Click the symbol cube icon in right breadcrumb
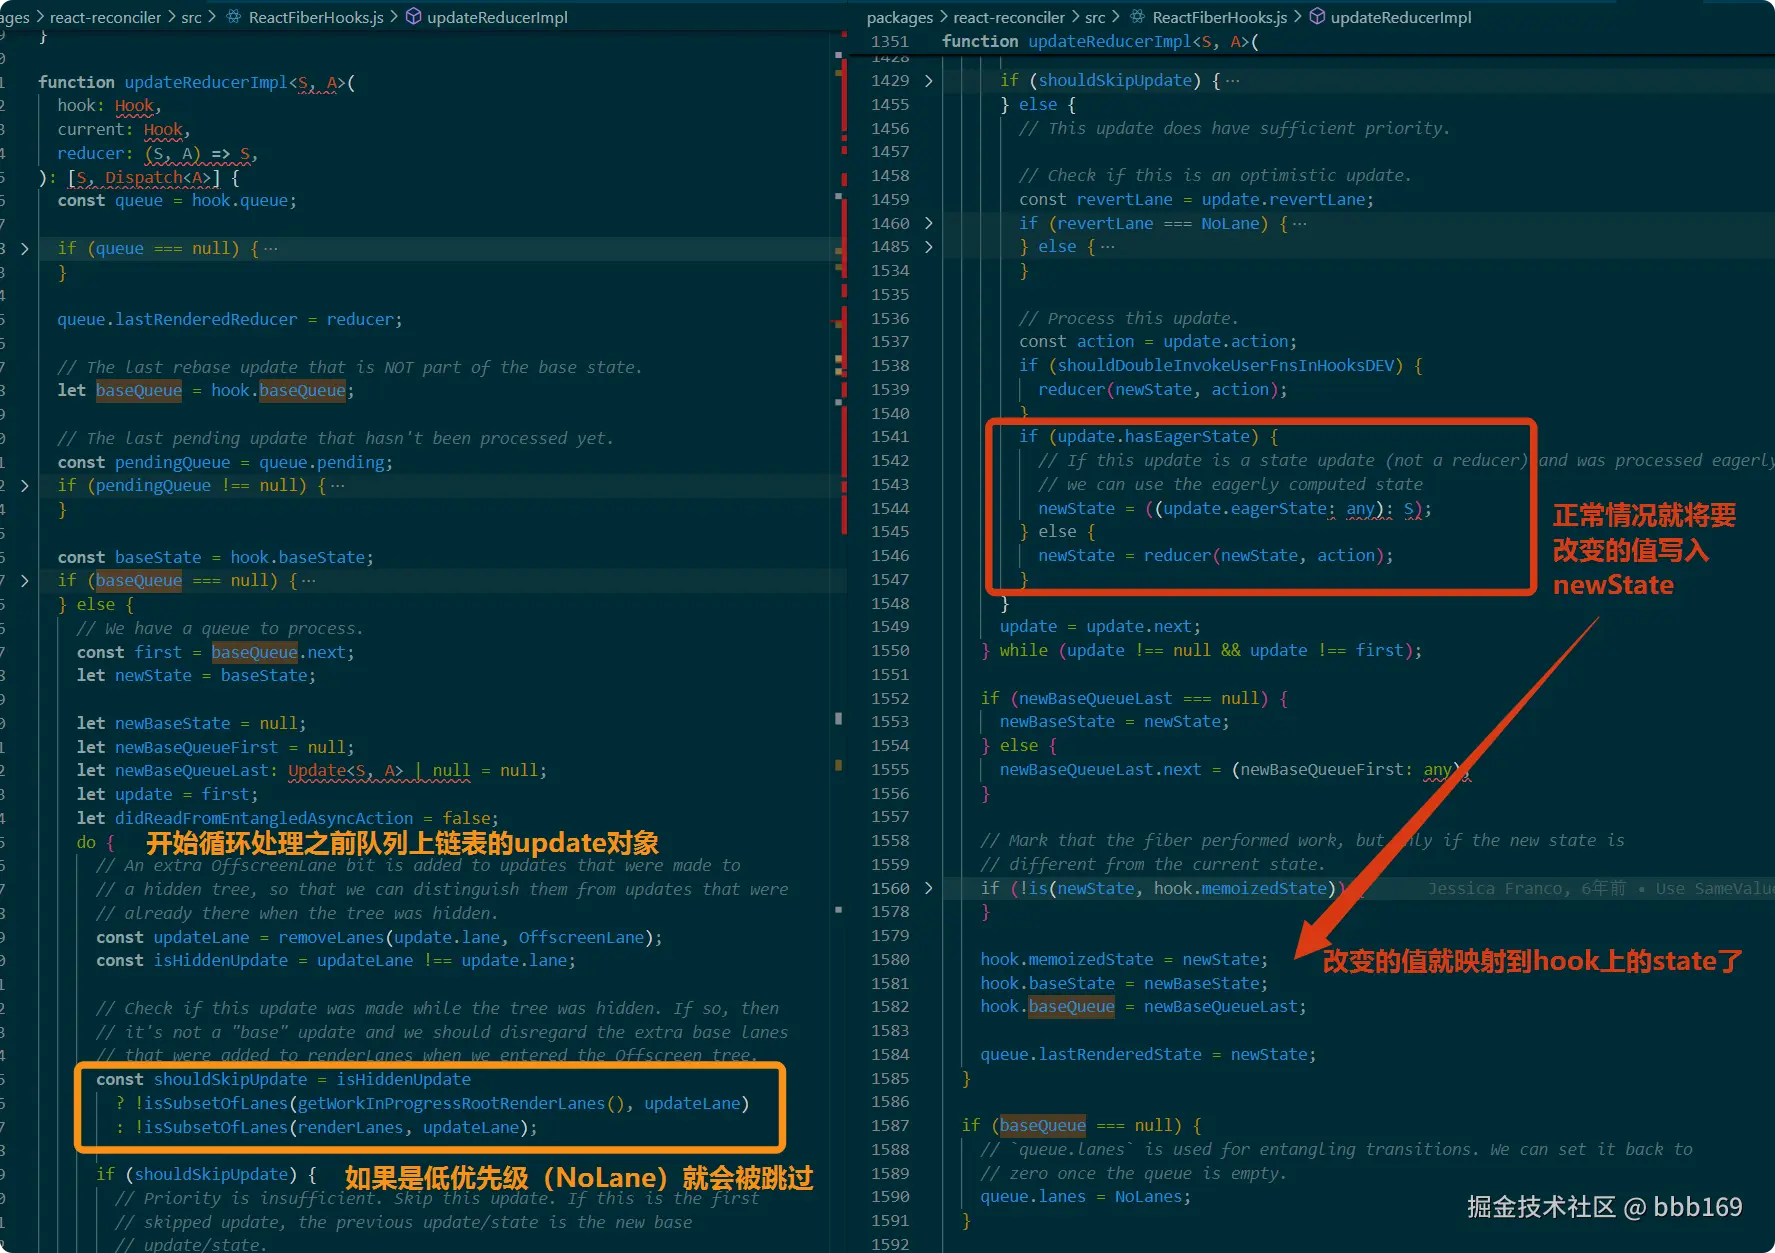1775x1253 pixels. click(1317, 17)
